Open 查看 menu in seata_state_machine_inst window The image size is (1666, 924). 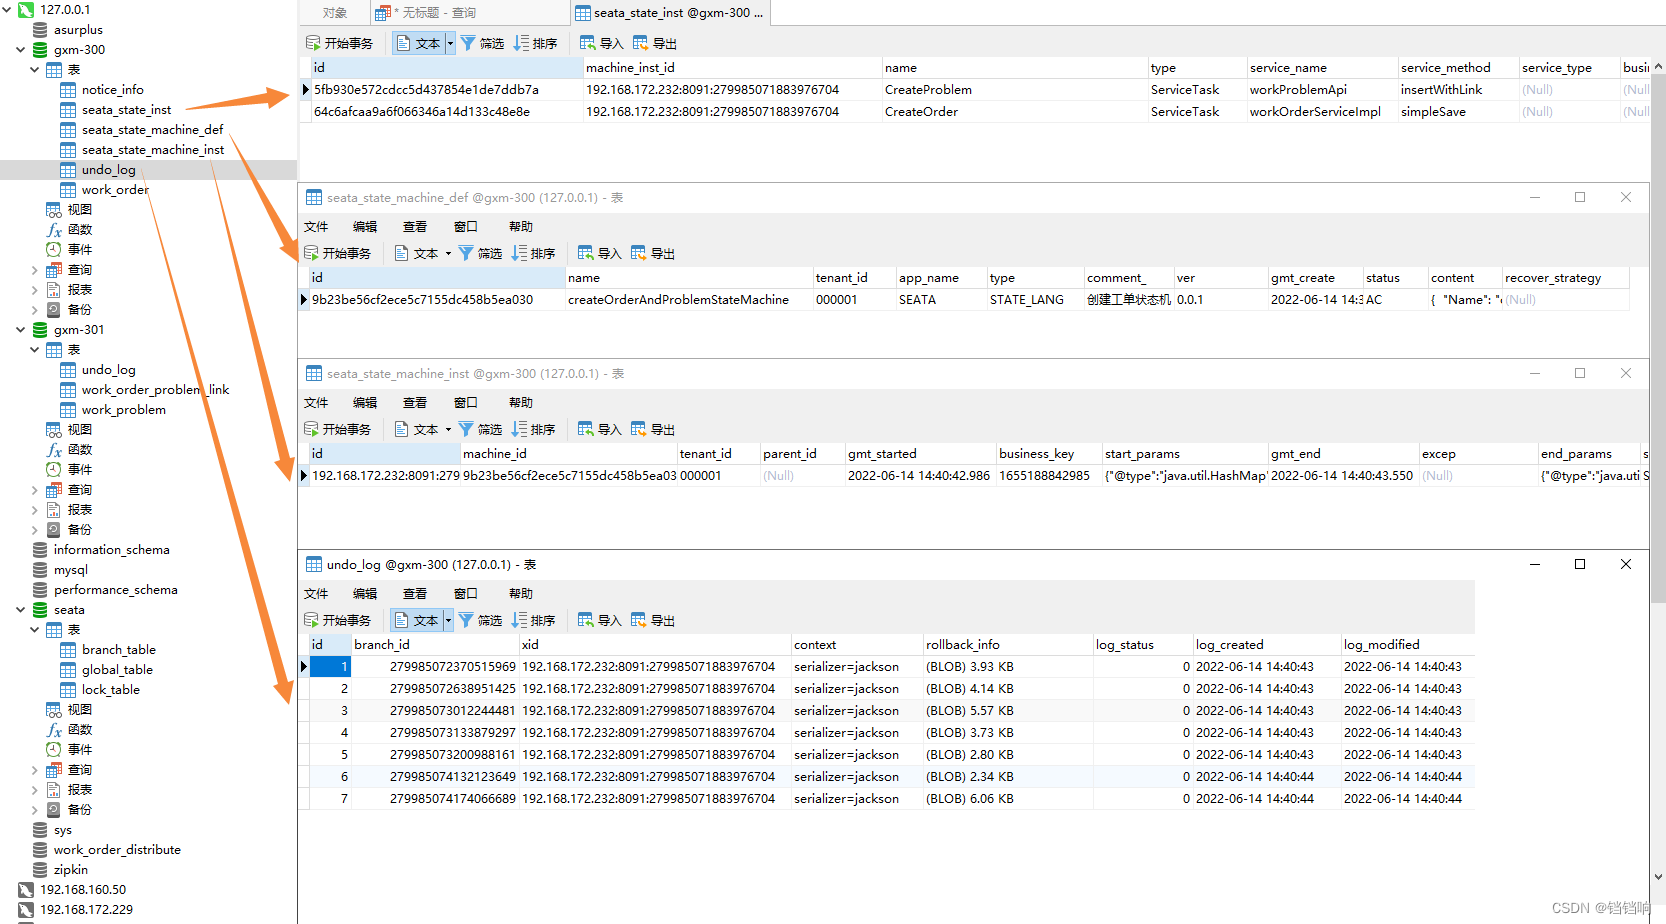[x=415, y=403]
